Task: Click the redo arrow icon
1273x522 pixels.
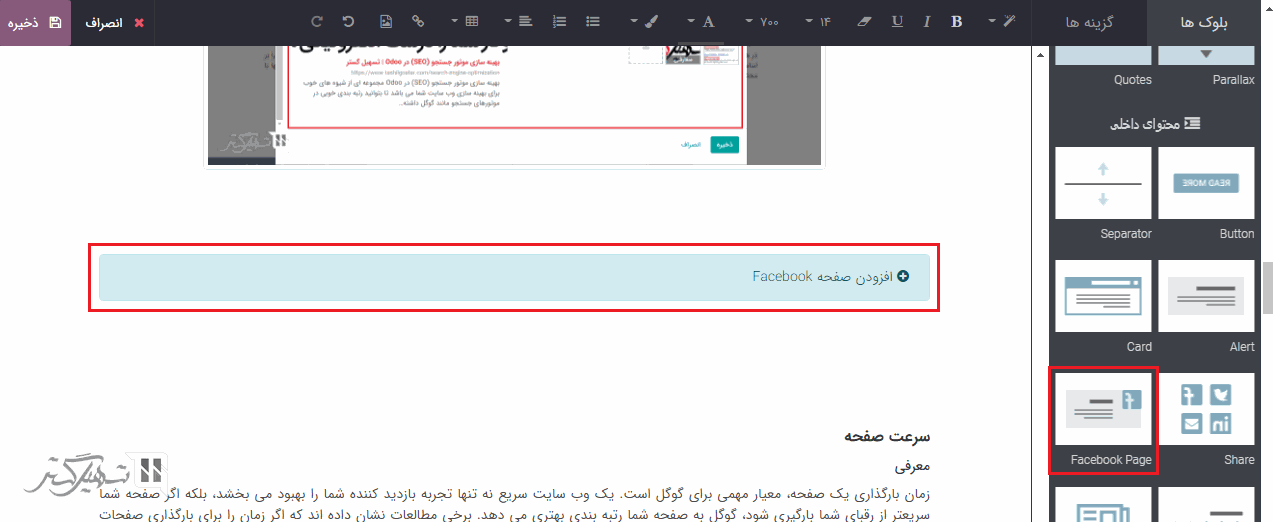Action: [317, 21]
